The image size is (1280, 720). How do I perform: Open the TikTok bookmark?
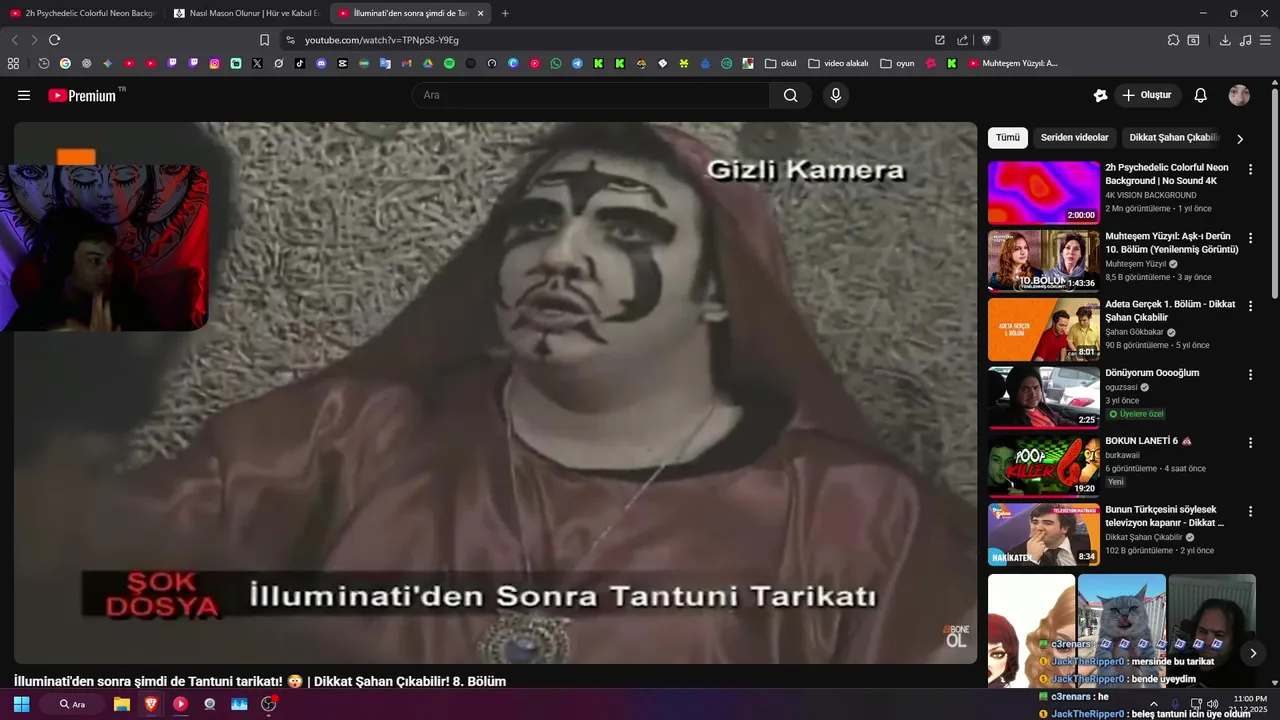pyautogui.click(x=300, y=63)
